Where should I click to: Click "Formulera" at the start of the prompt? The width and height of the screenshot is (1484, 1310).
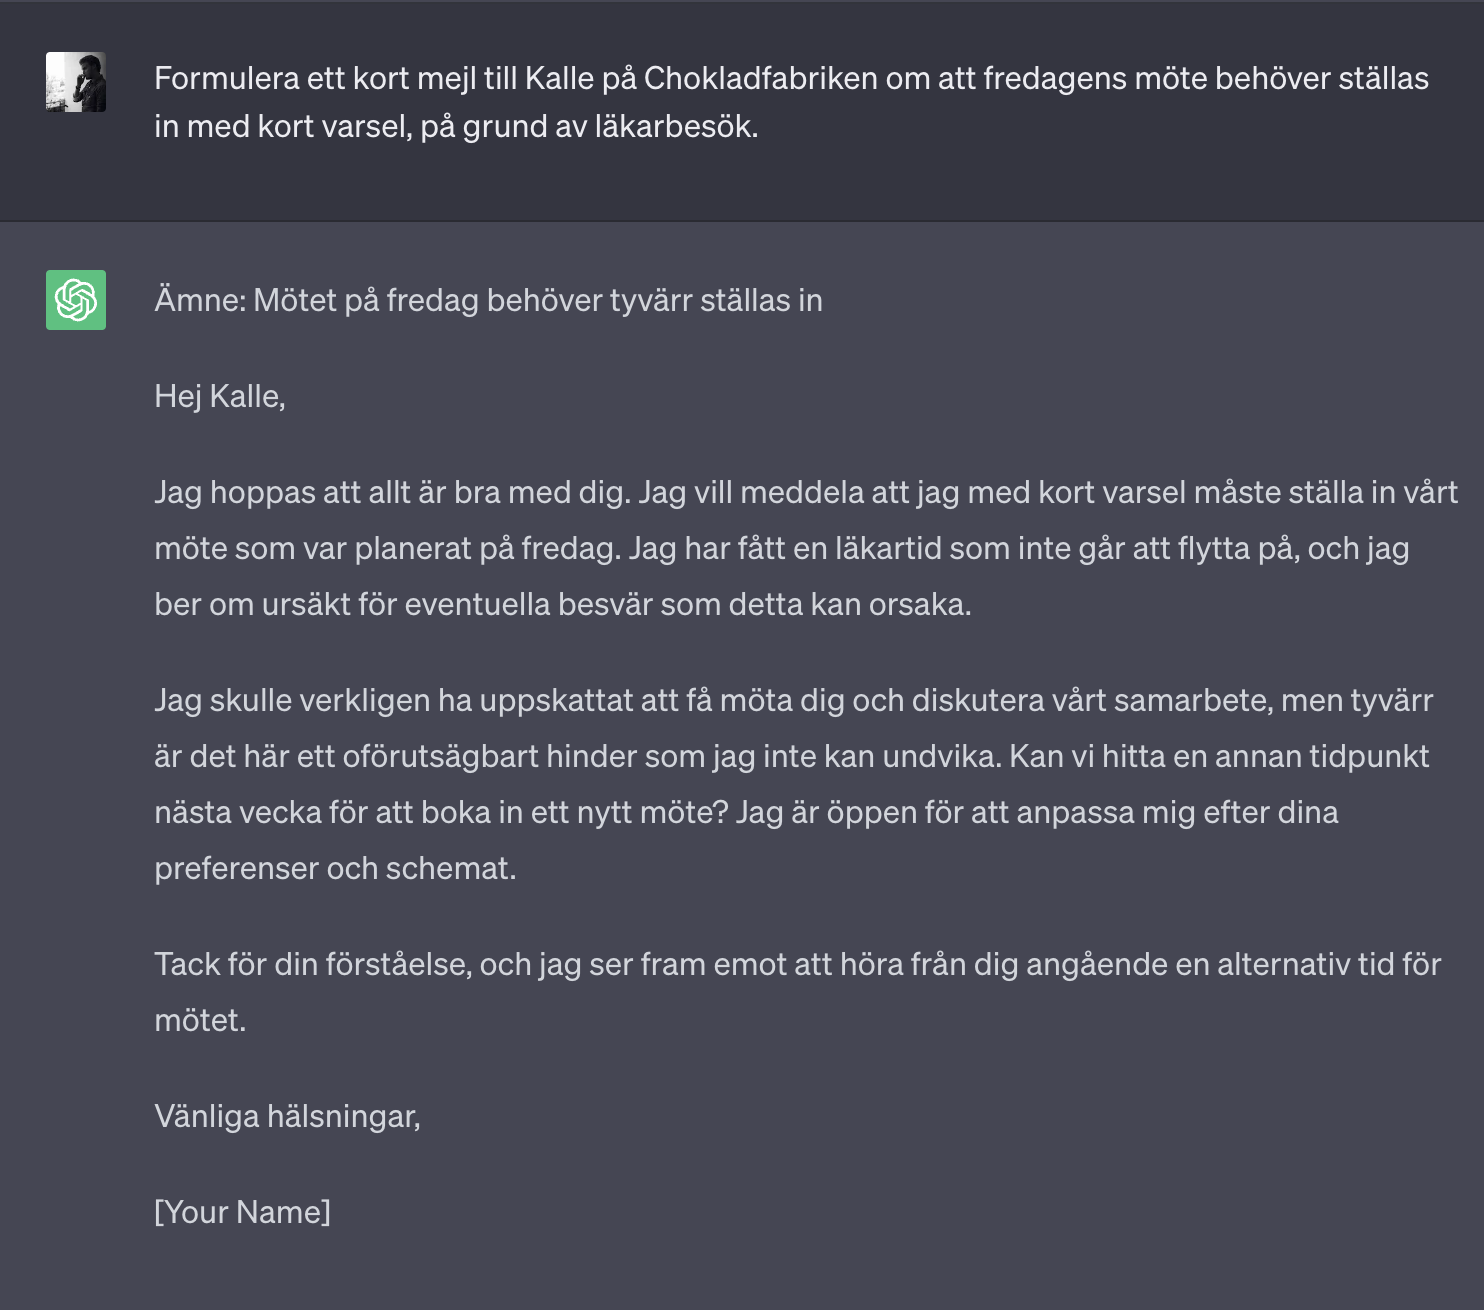point(227,78)
